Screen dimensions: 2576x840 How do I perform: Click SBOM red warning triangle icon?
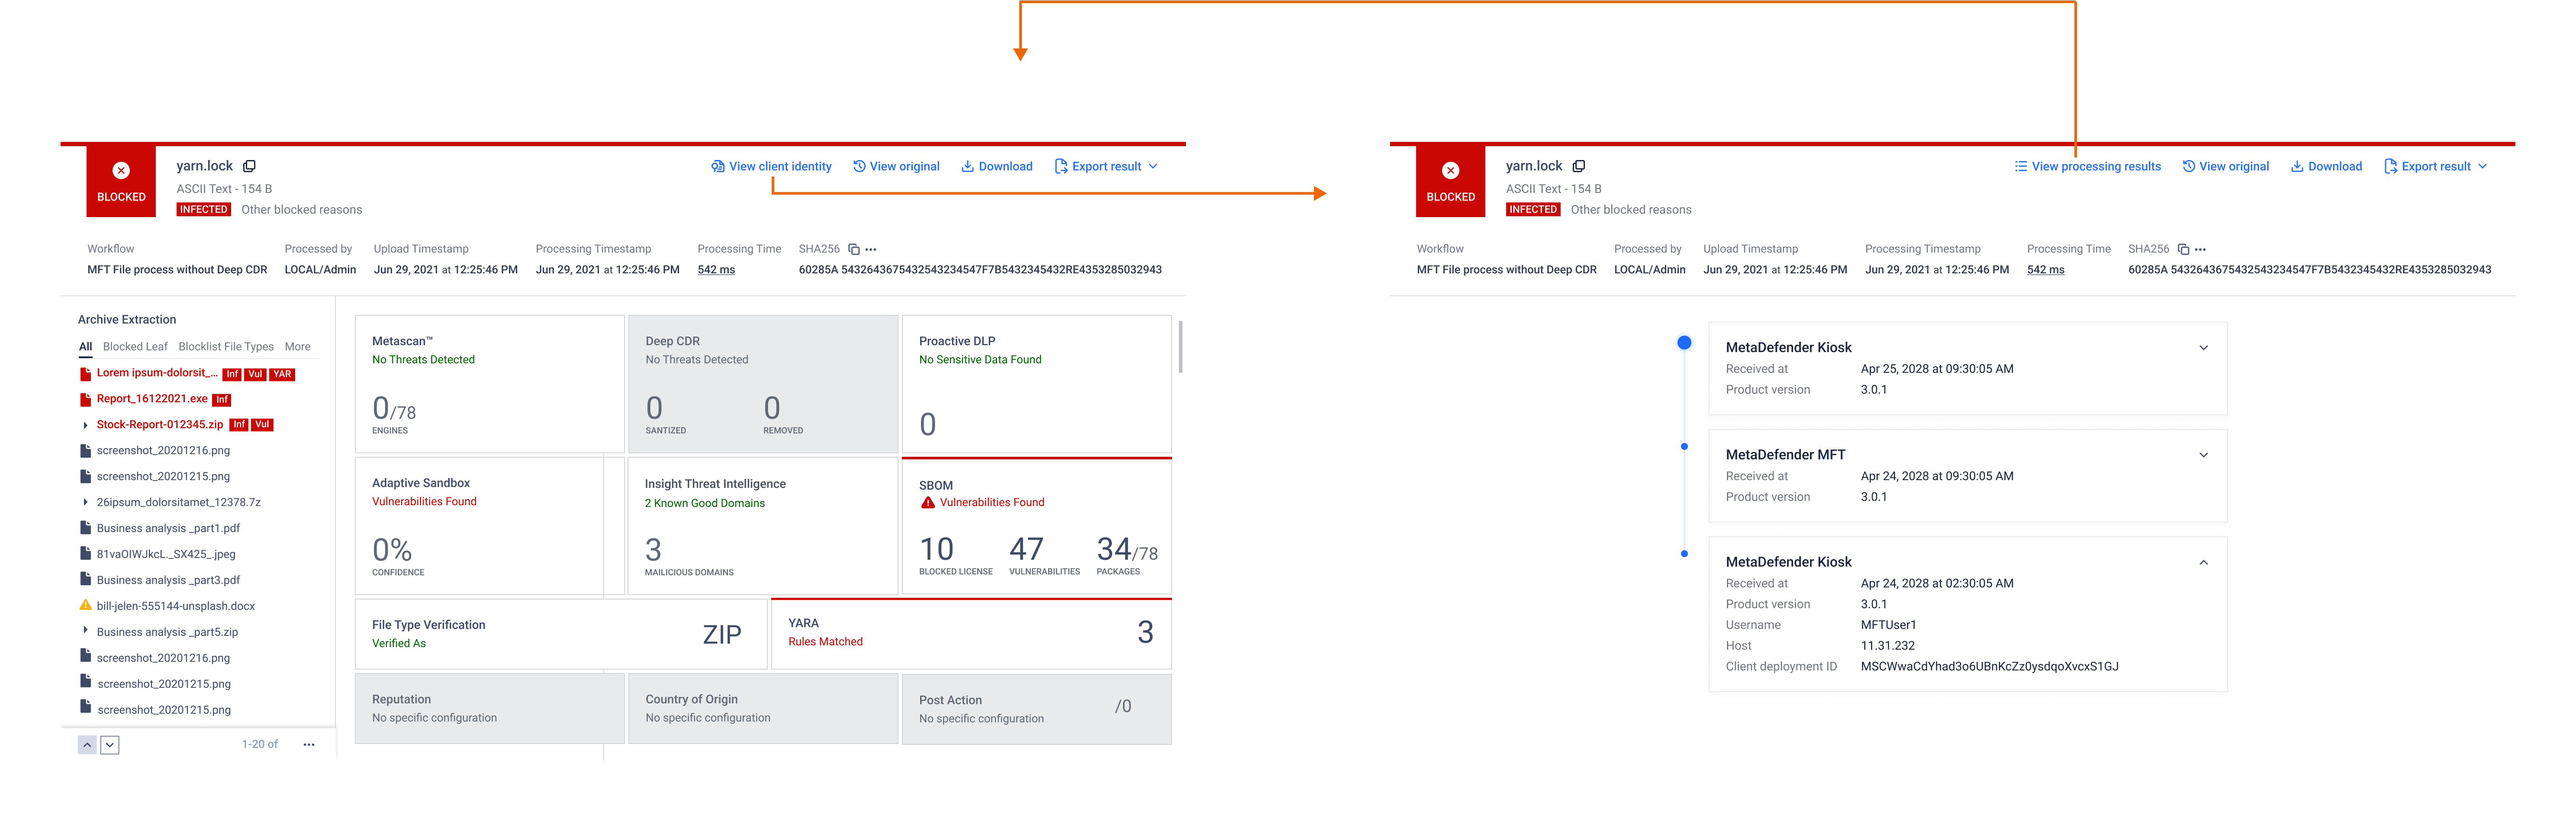point(928,503)
